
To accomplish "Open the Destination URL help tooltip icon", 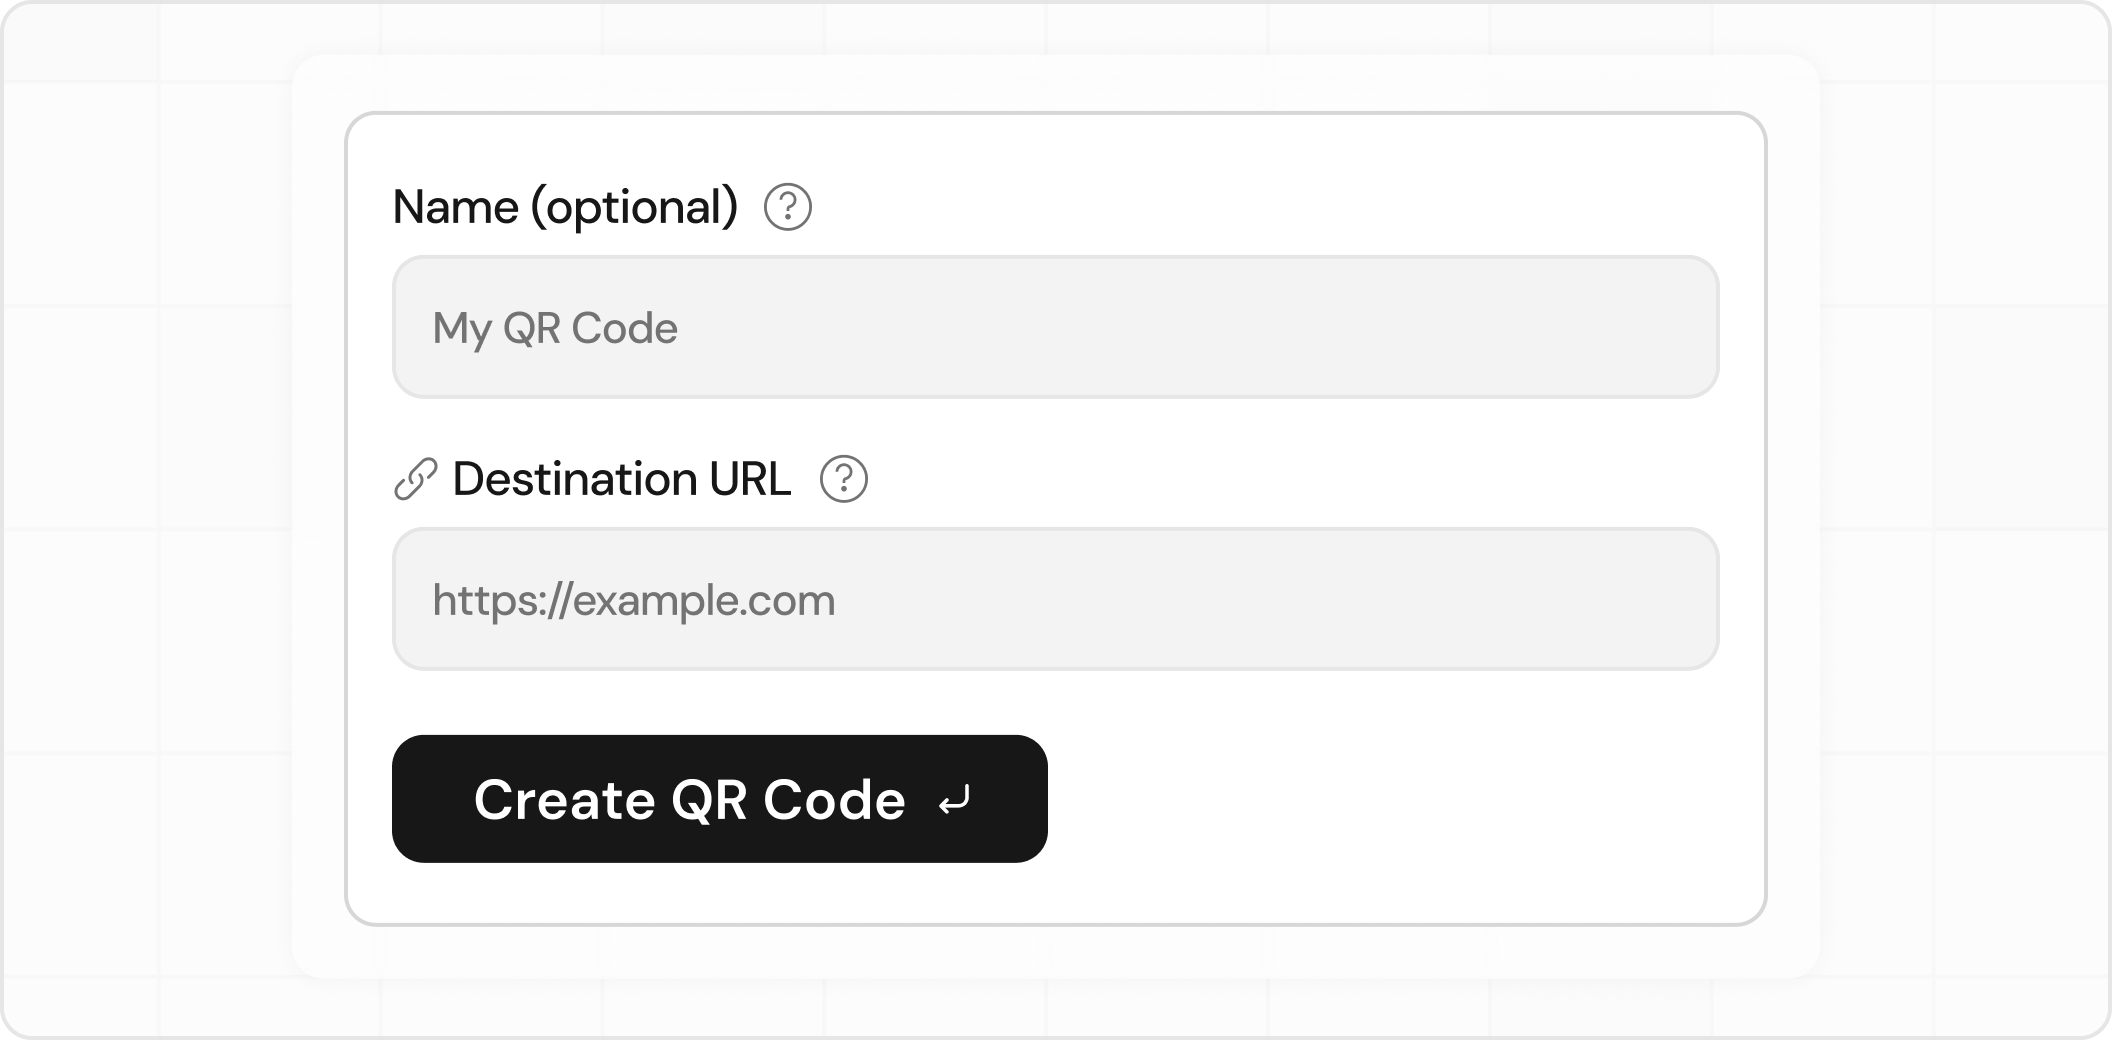I will pos(844,479).
